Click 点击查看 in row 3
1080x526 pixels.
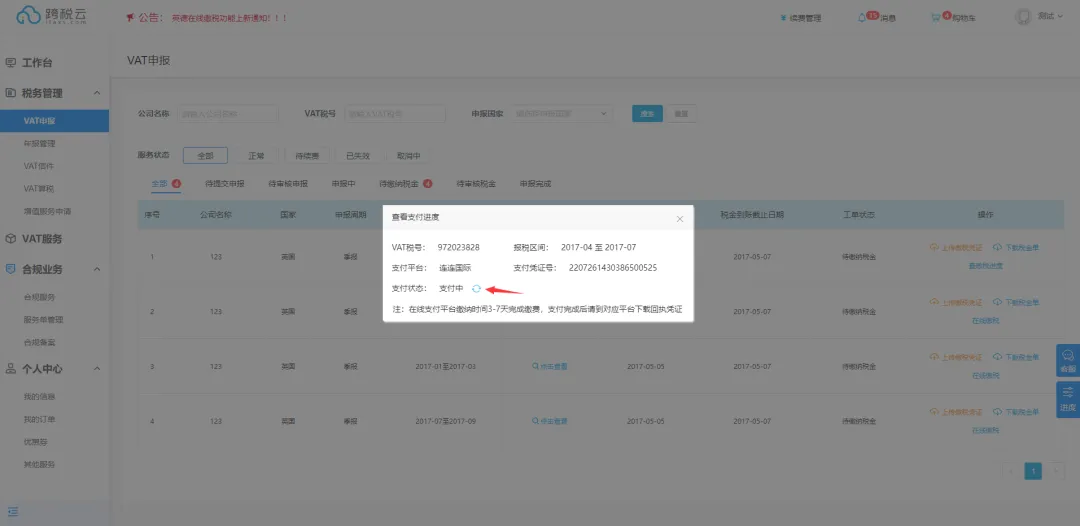click(x=550, y=366)
